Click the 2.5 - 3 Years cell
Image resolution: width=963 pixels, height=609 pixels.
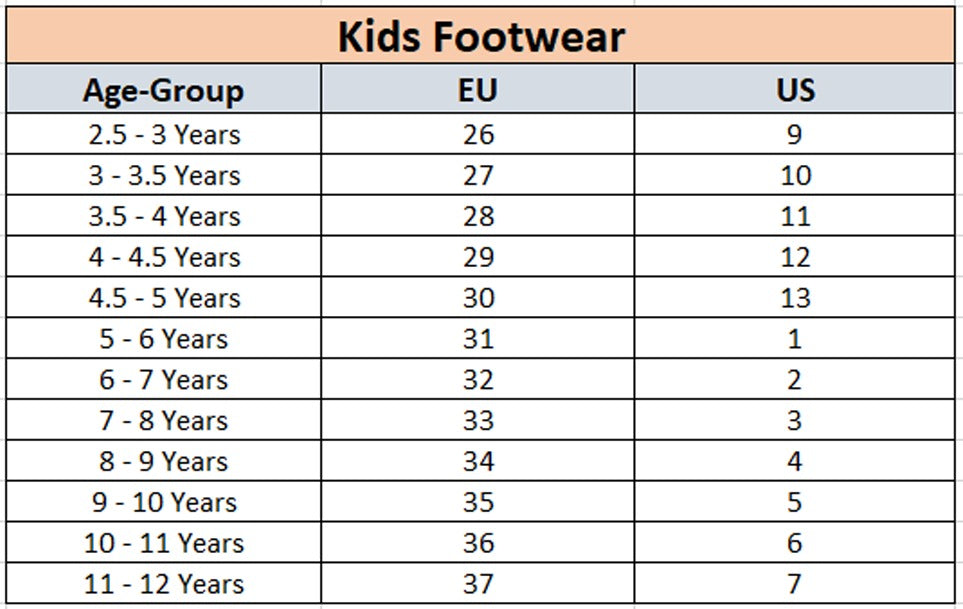click(164, 134)
